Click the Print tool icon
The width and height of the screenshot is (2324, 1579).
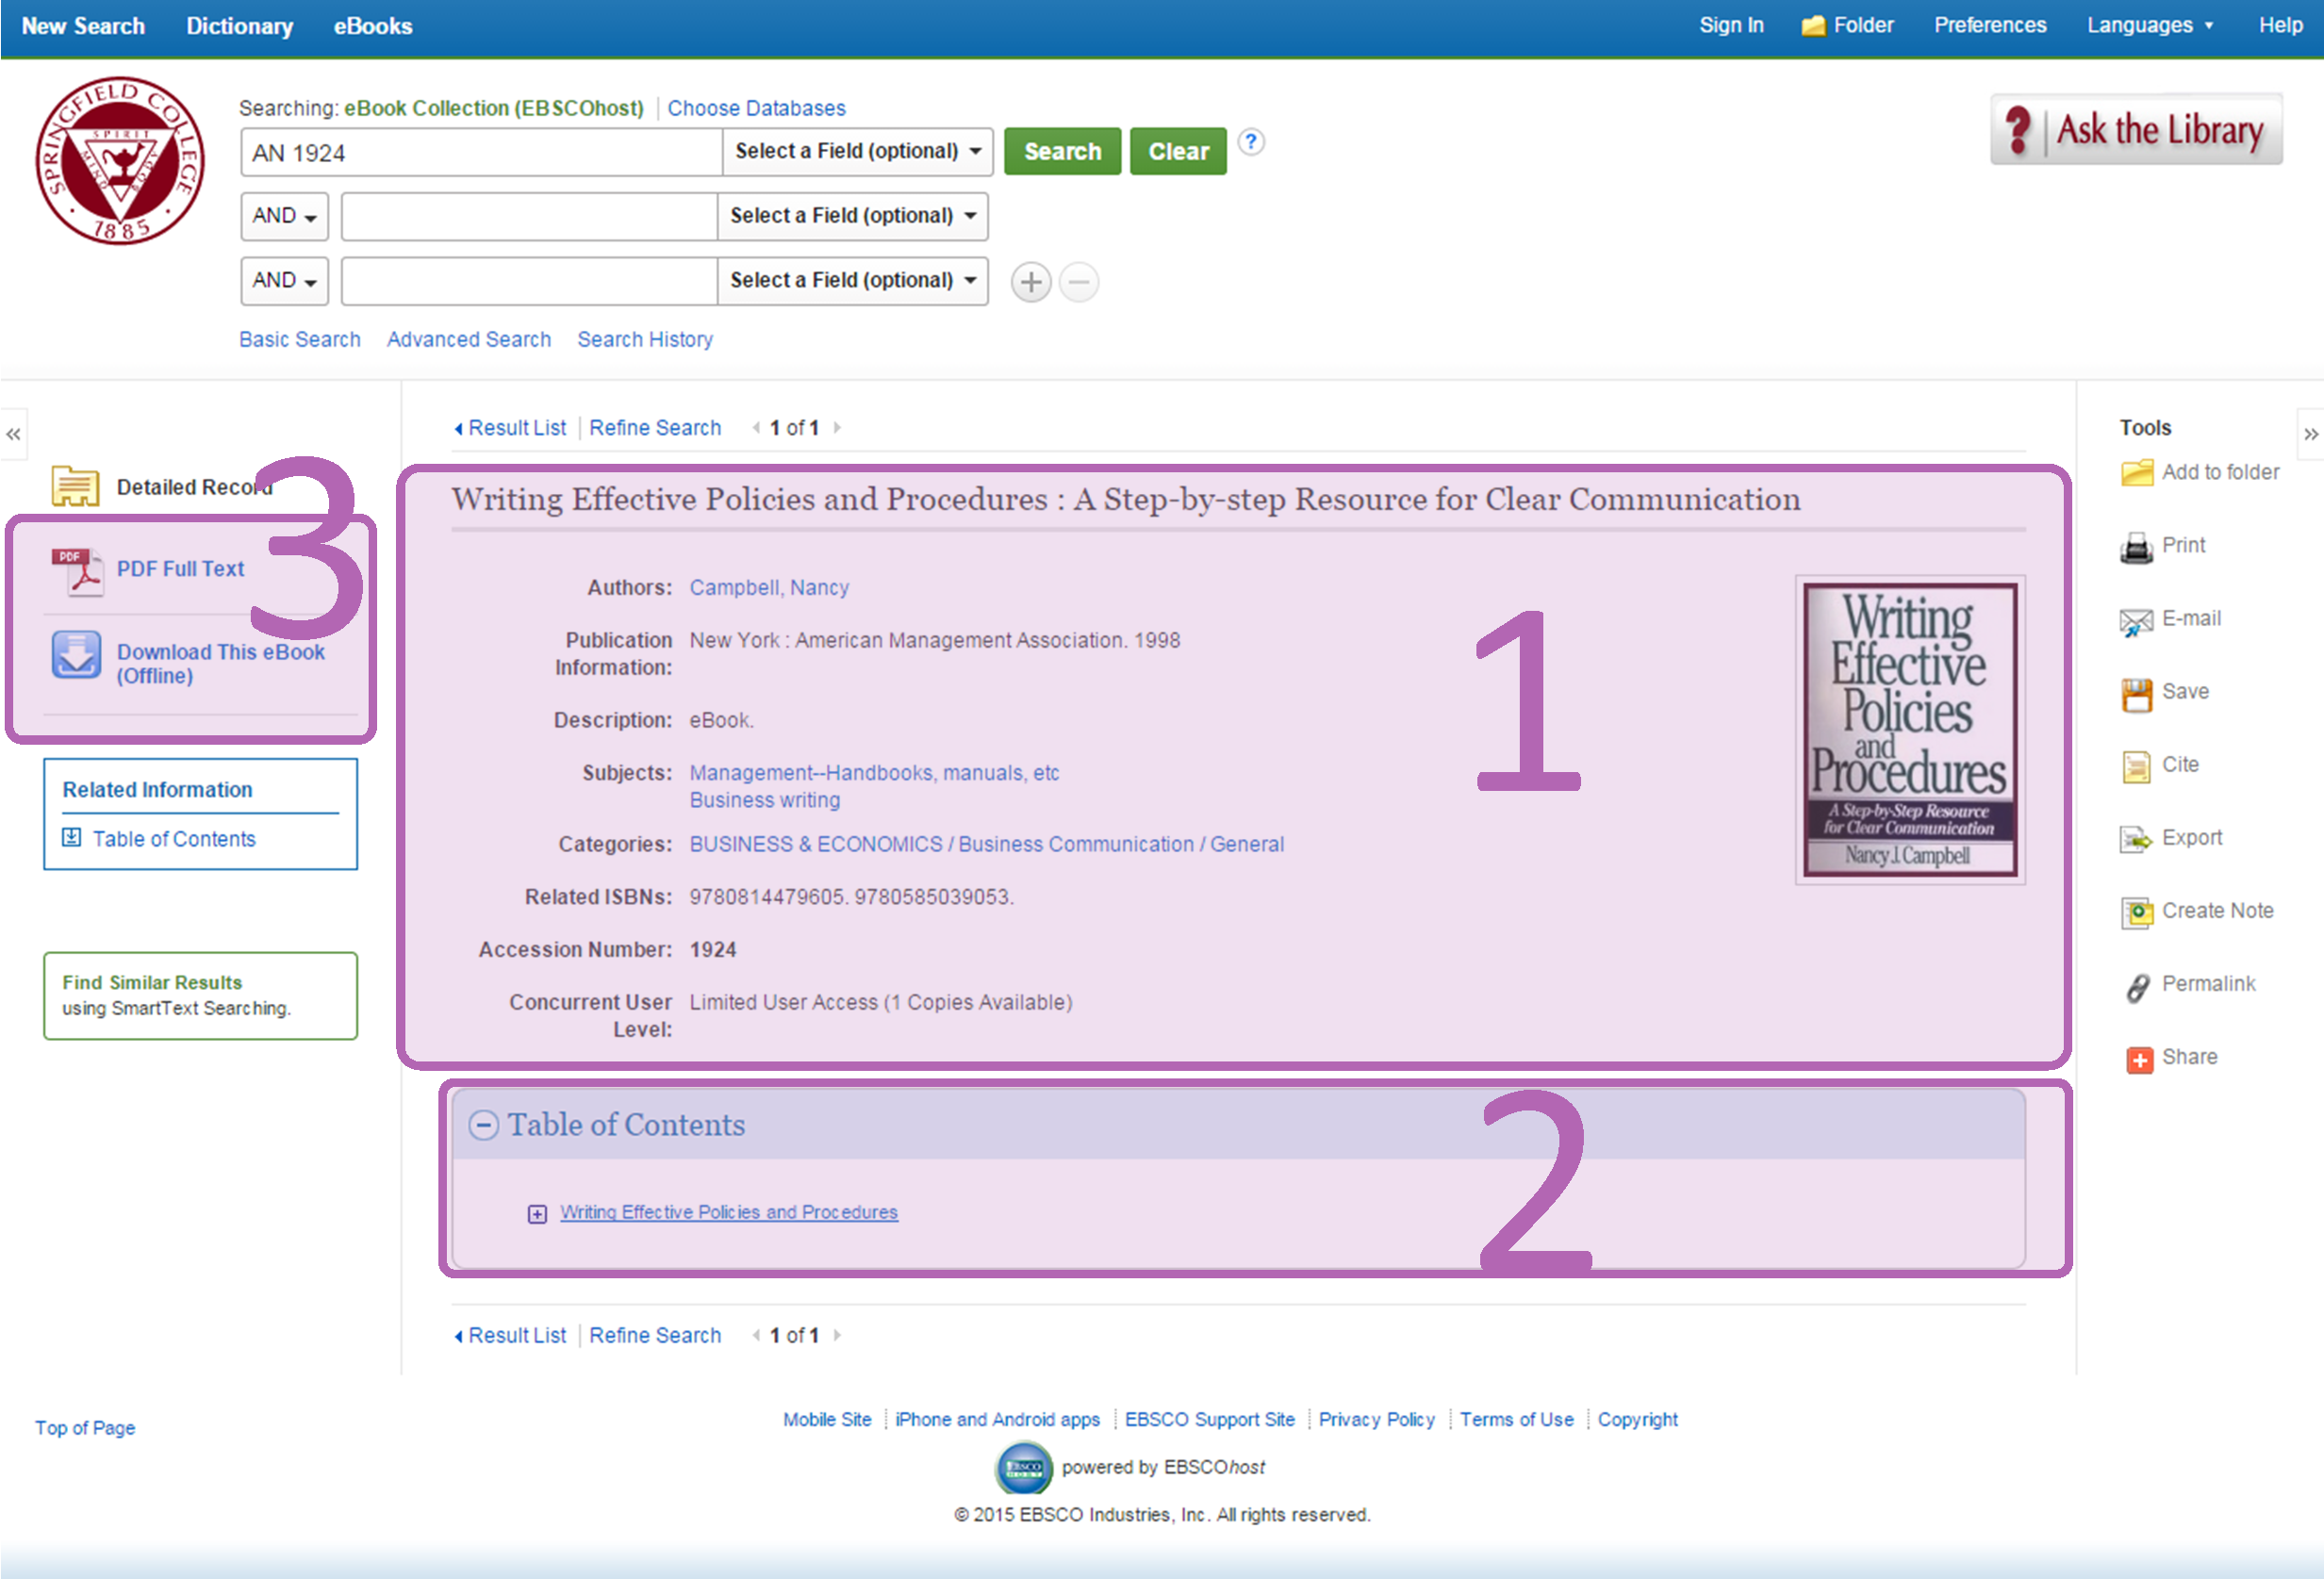tap(2136, 547)
